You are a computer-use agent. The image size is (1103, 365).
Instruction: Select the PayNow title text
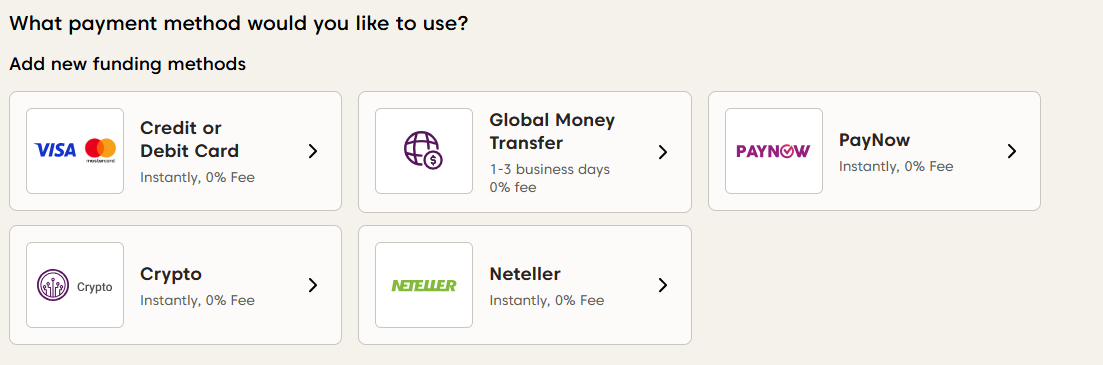point(874,140)
